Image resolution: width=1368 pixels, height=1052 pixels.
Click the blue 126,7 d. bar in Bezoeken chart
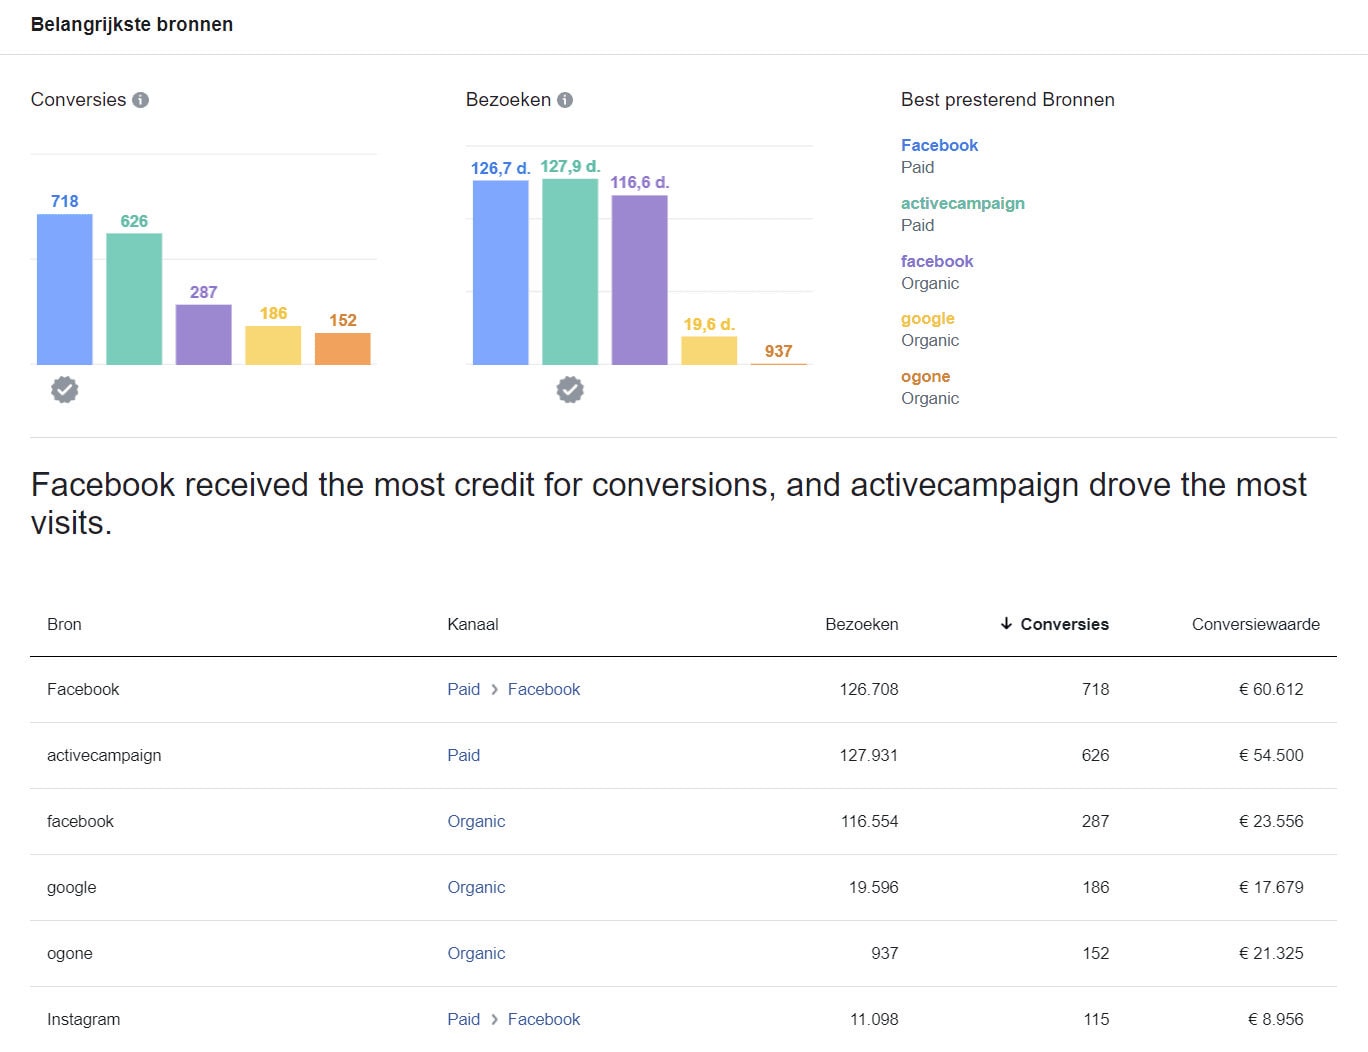pyautogui.click(x=501, y=273)
